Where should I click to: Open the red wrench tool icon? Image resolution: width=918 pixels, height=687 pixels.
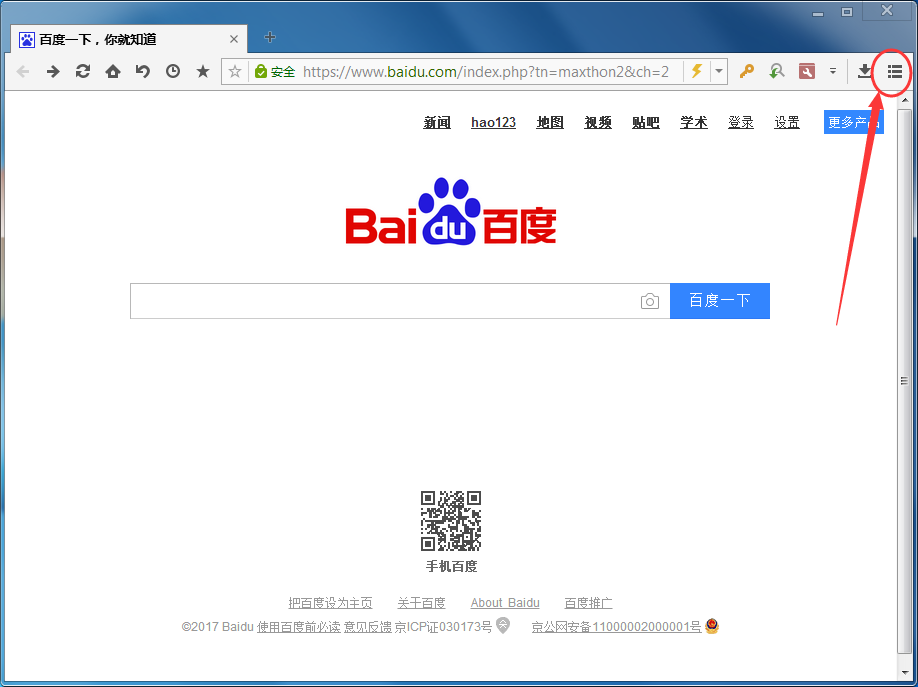(x=807, y=71)
